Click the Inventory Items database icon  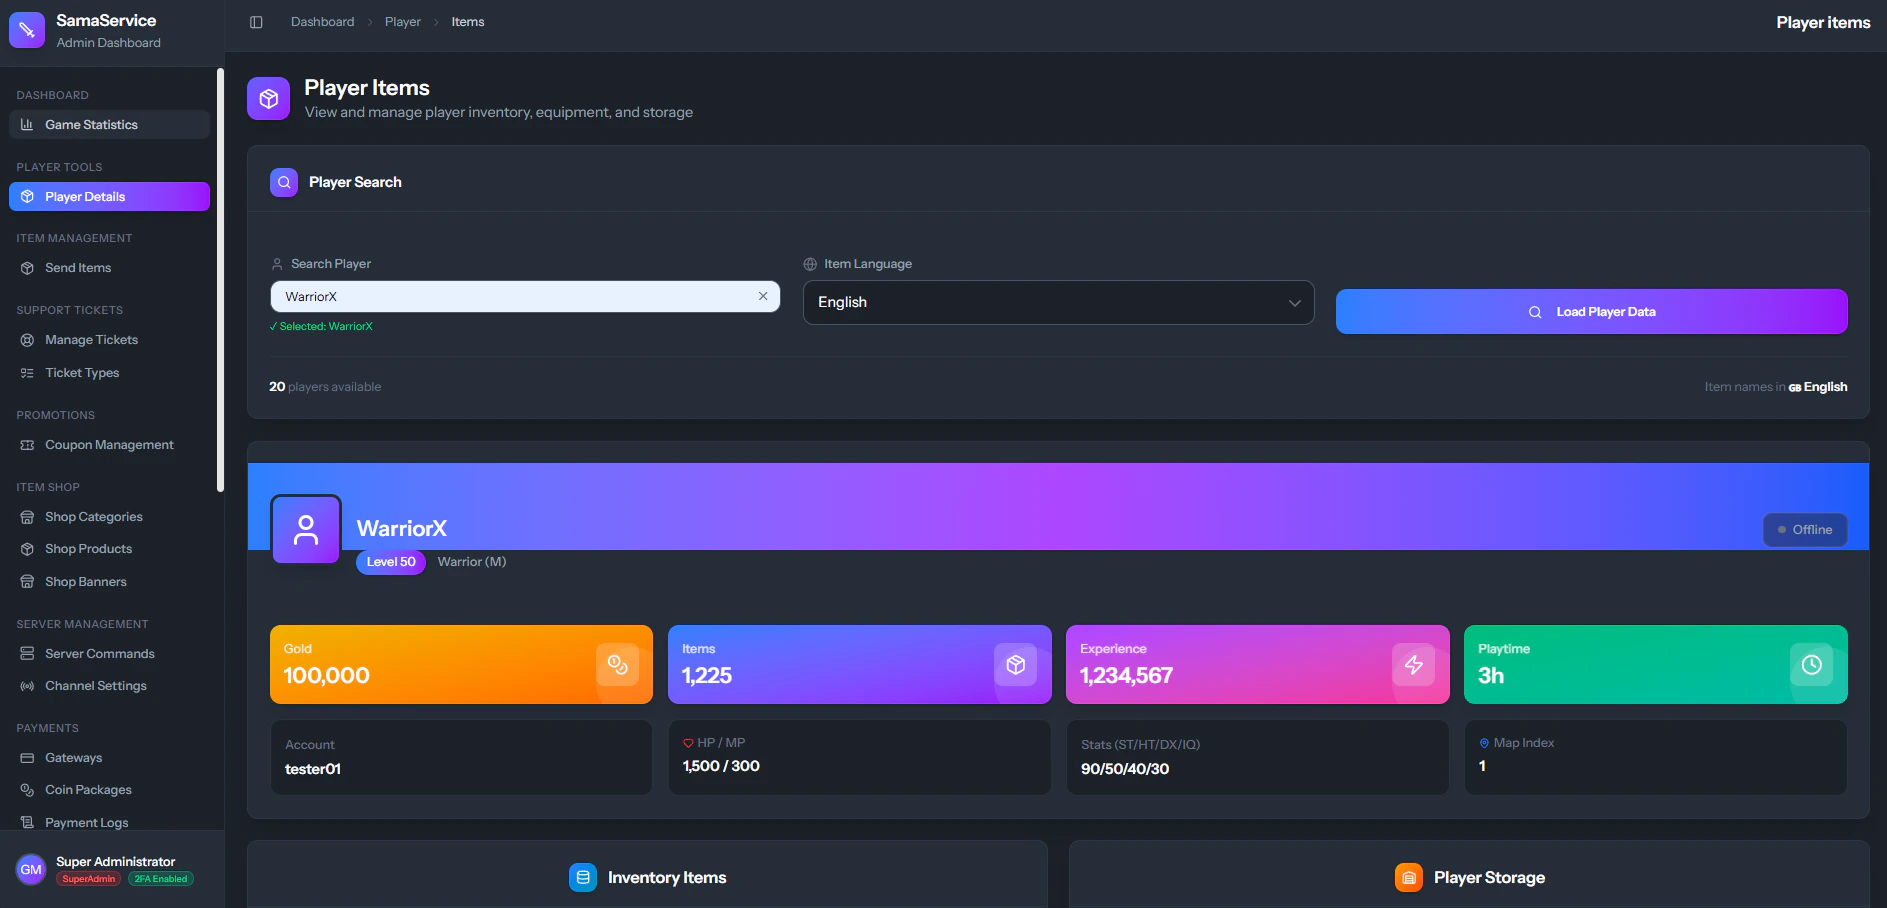(x=583, y=877)
